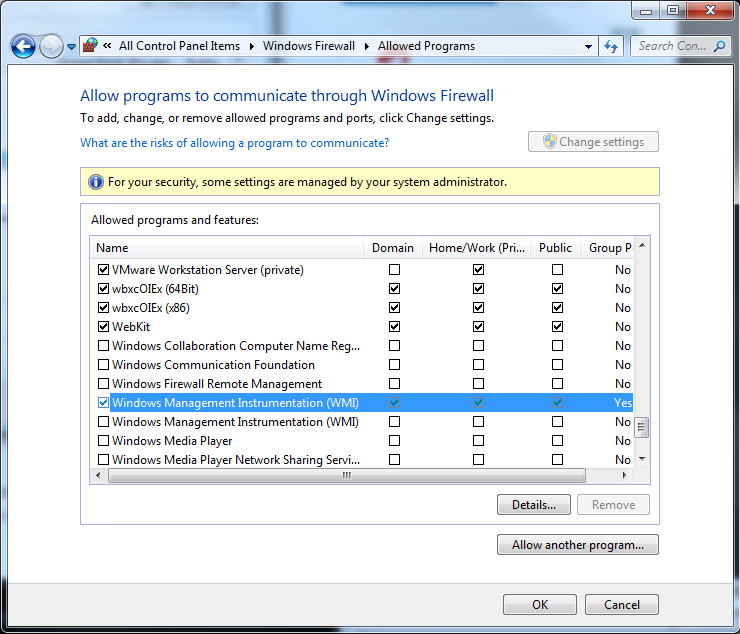This screenshot has width=740, height=634.
Task: Uncheck the WebKit name checkbox
Action: click(103, 327)
